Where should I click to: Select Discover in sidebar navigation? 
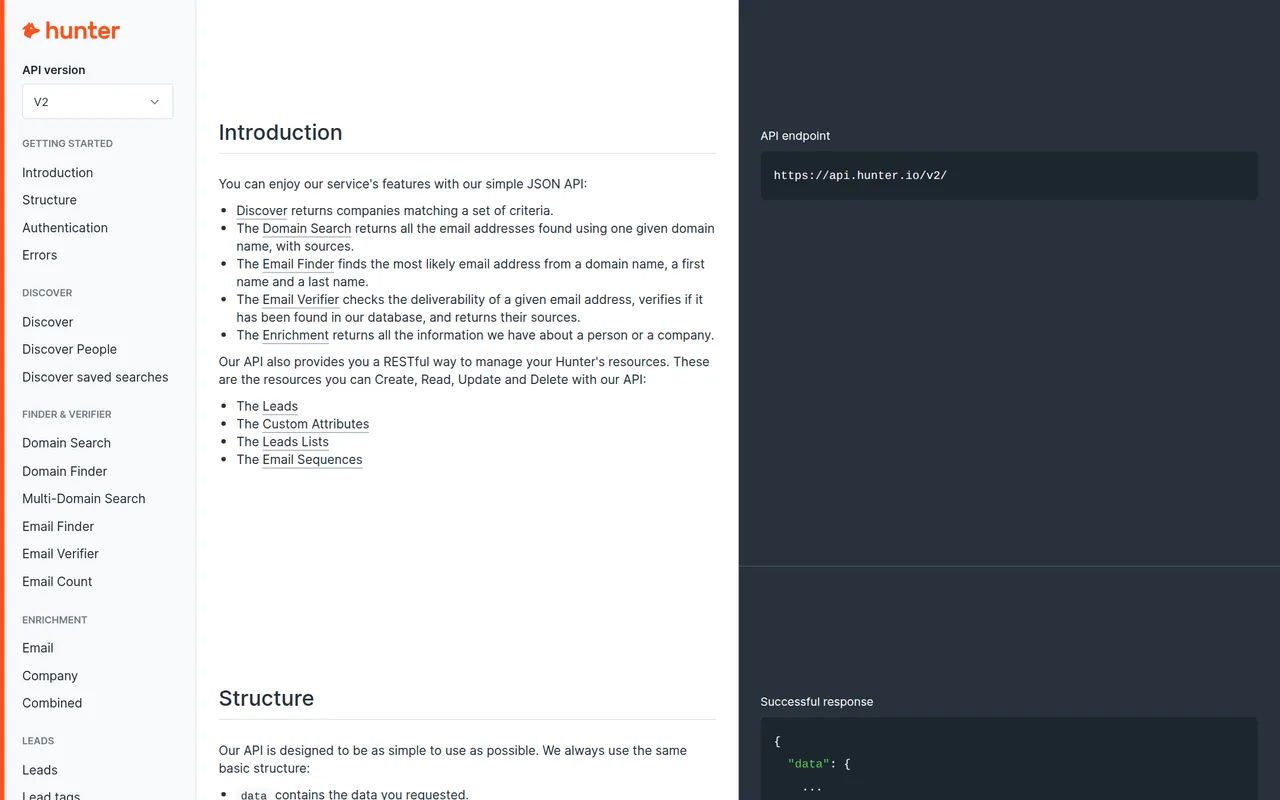(48, 322)
